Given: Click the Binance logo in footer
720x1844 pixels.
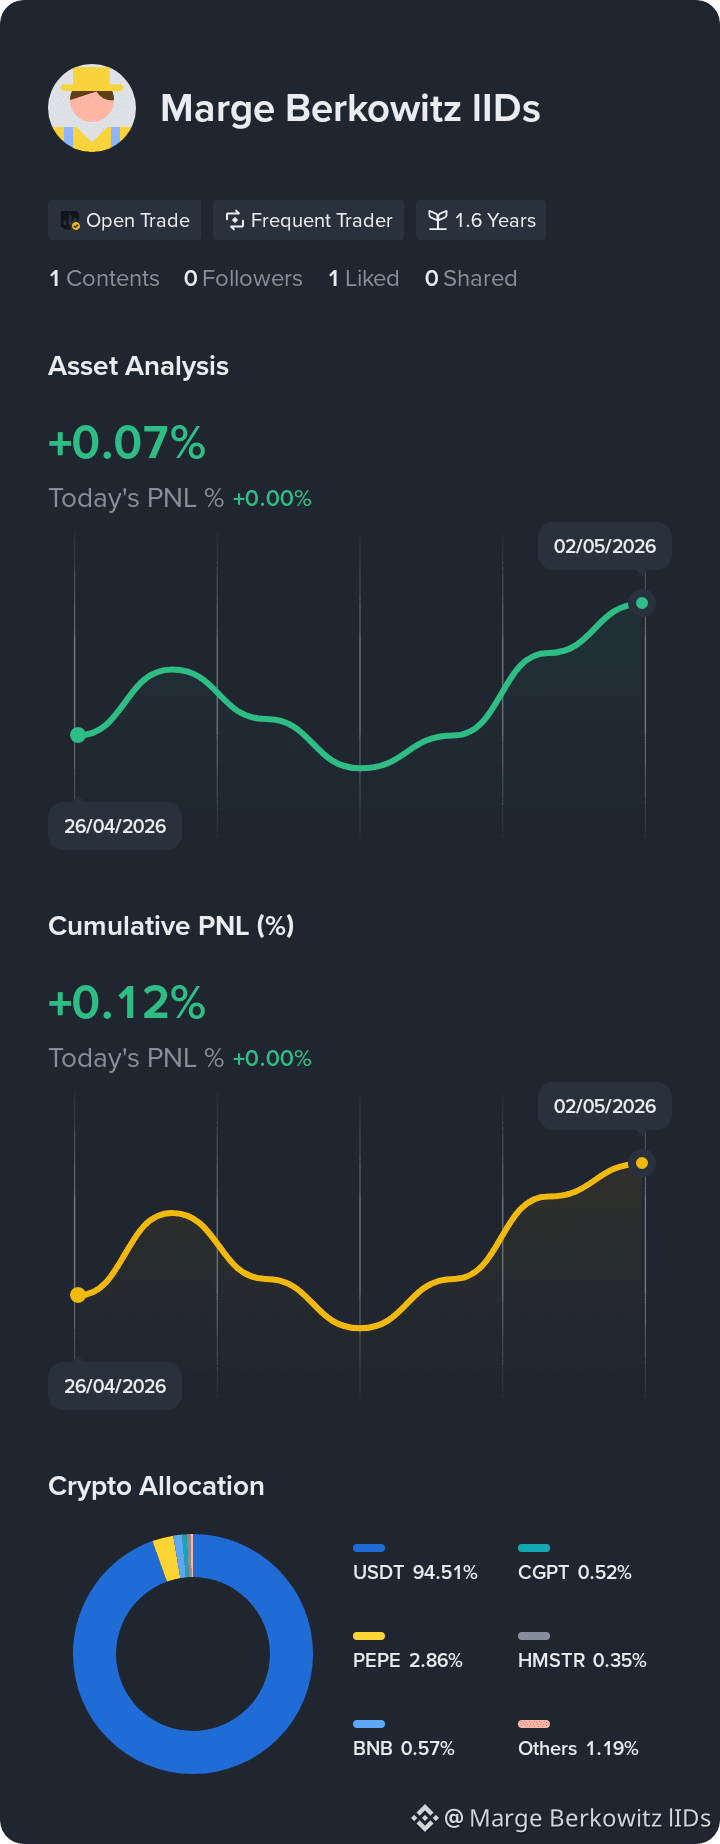Looking at the screenshot, I should [425, 1817].
